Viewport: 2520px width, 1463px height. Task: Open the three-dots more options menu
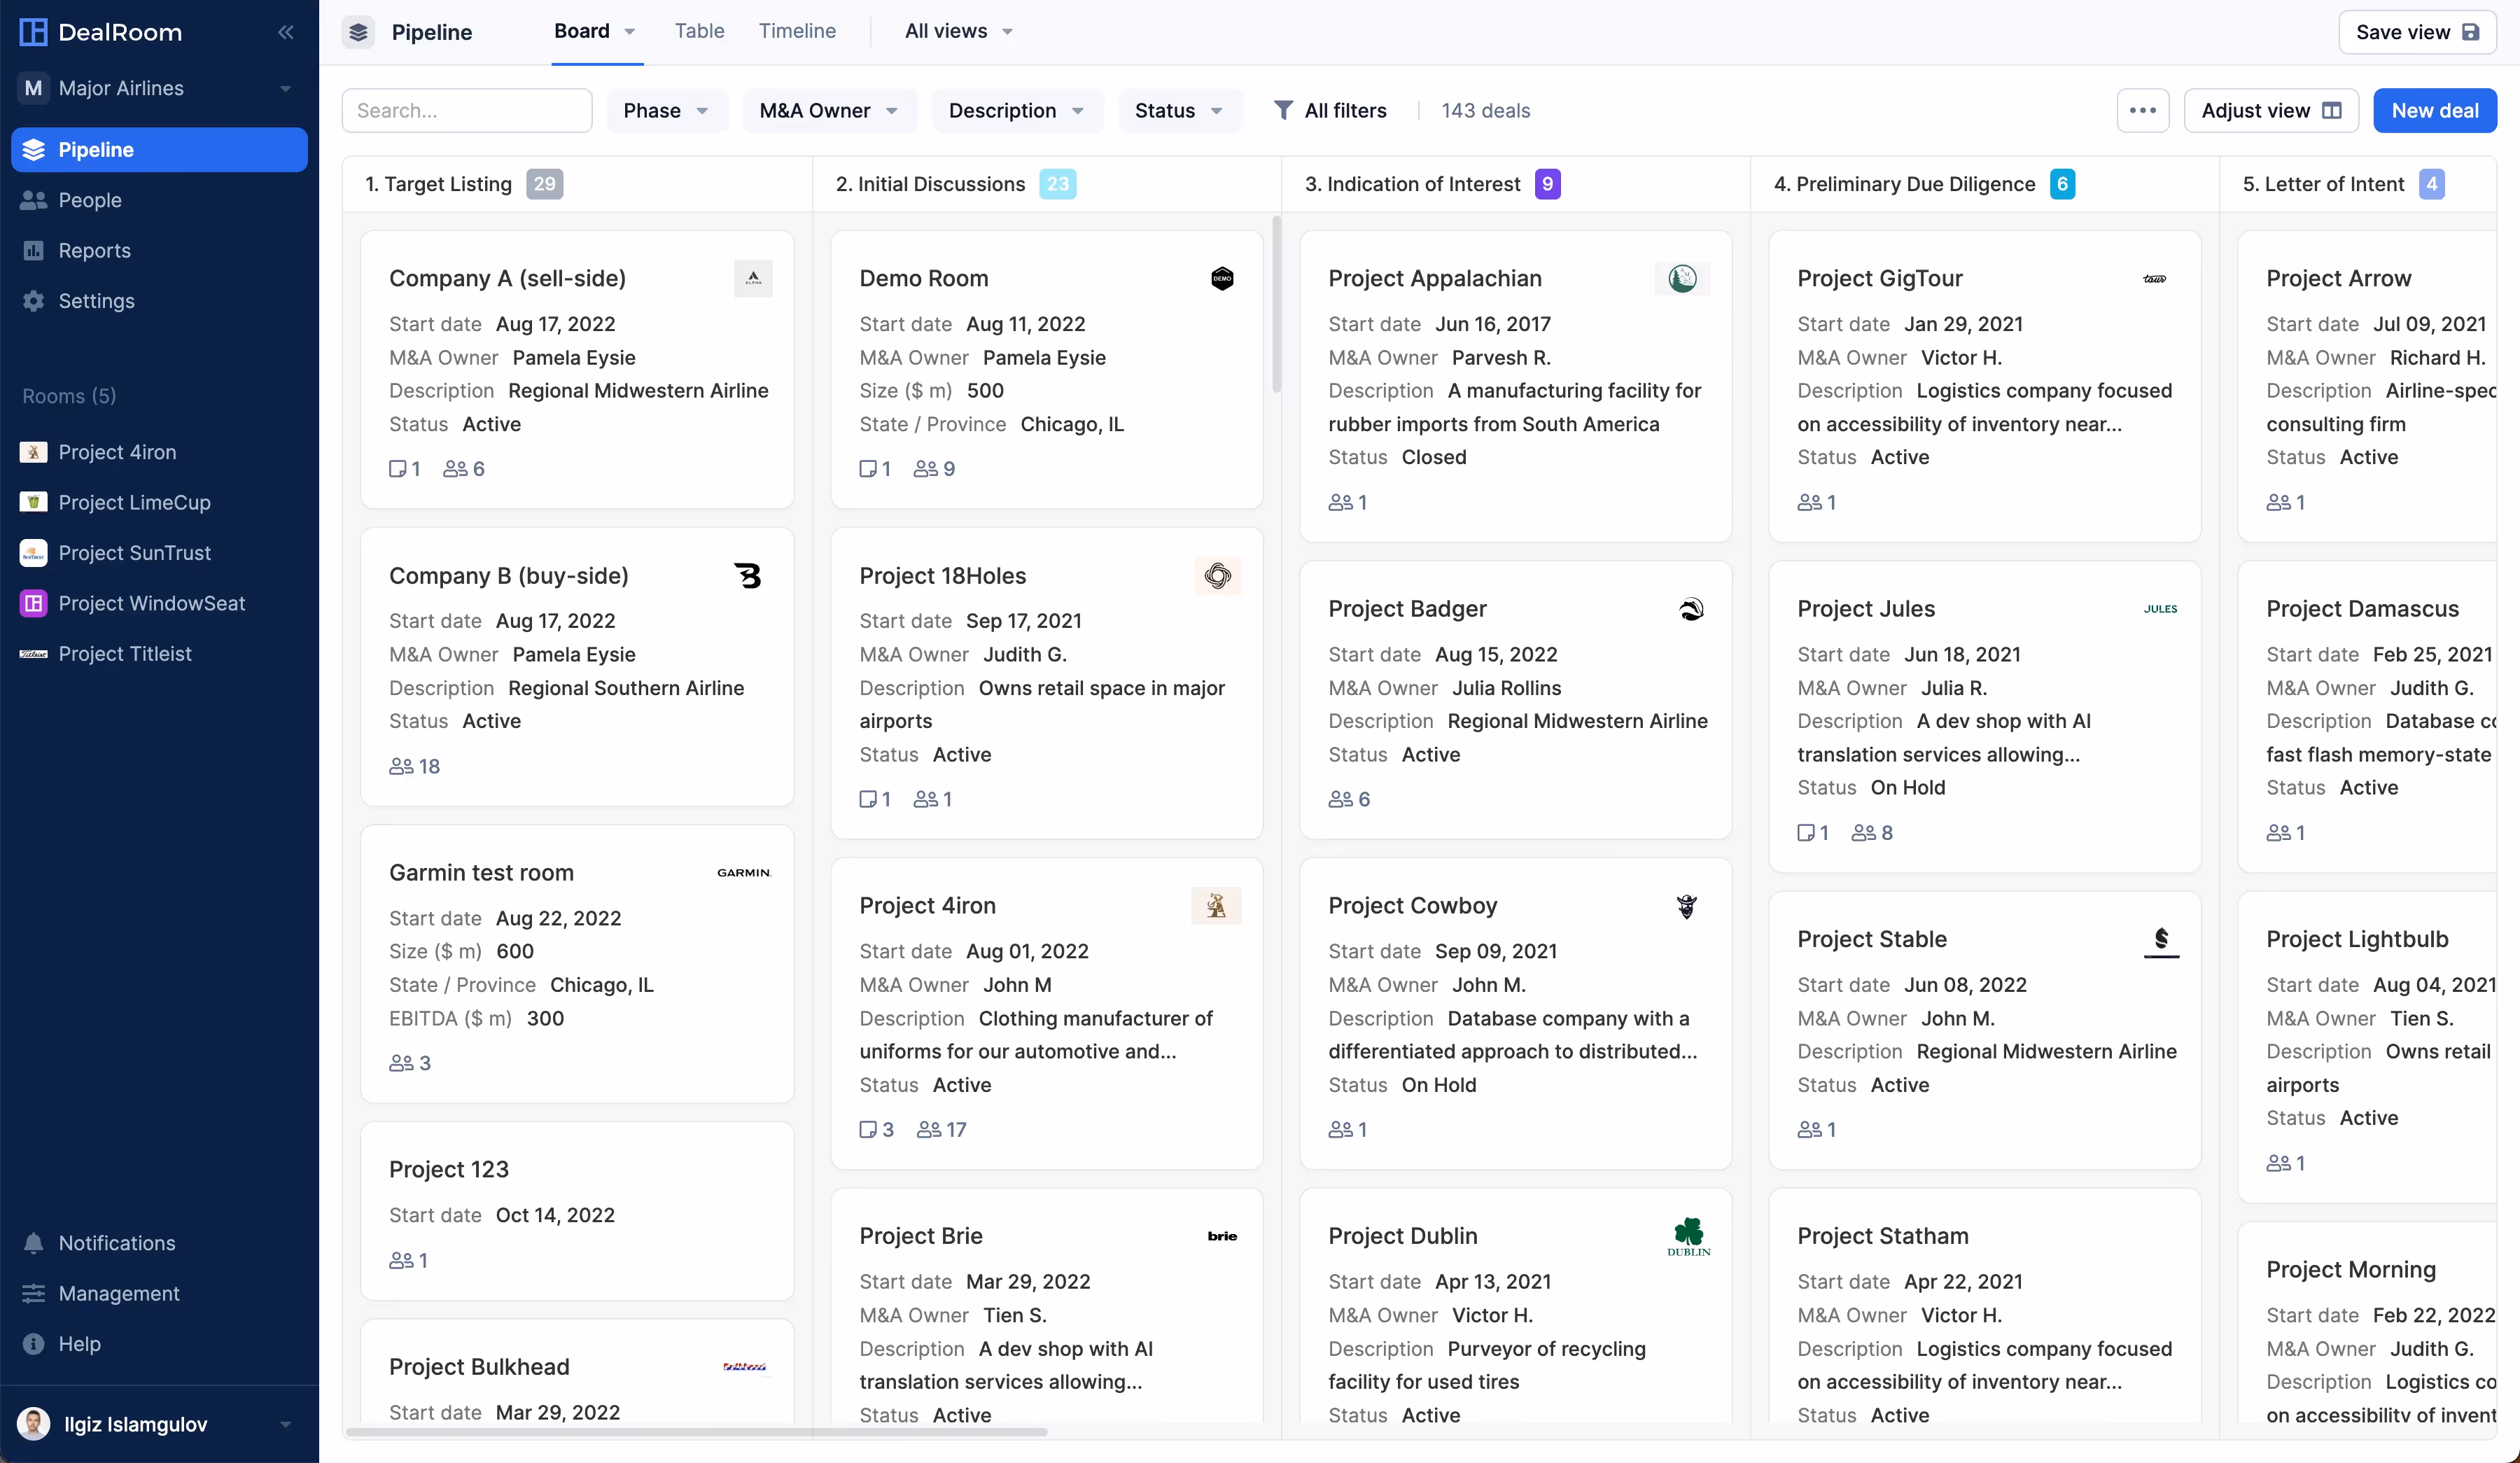2142,110
